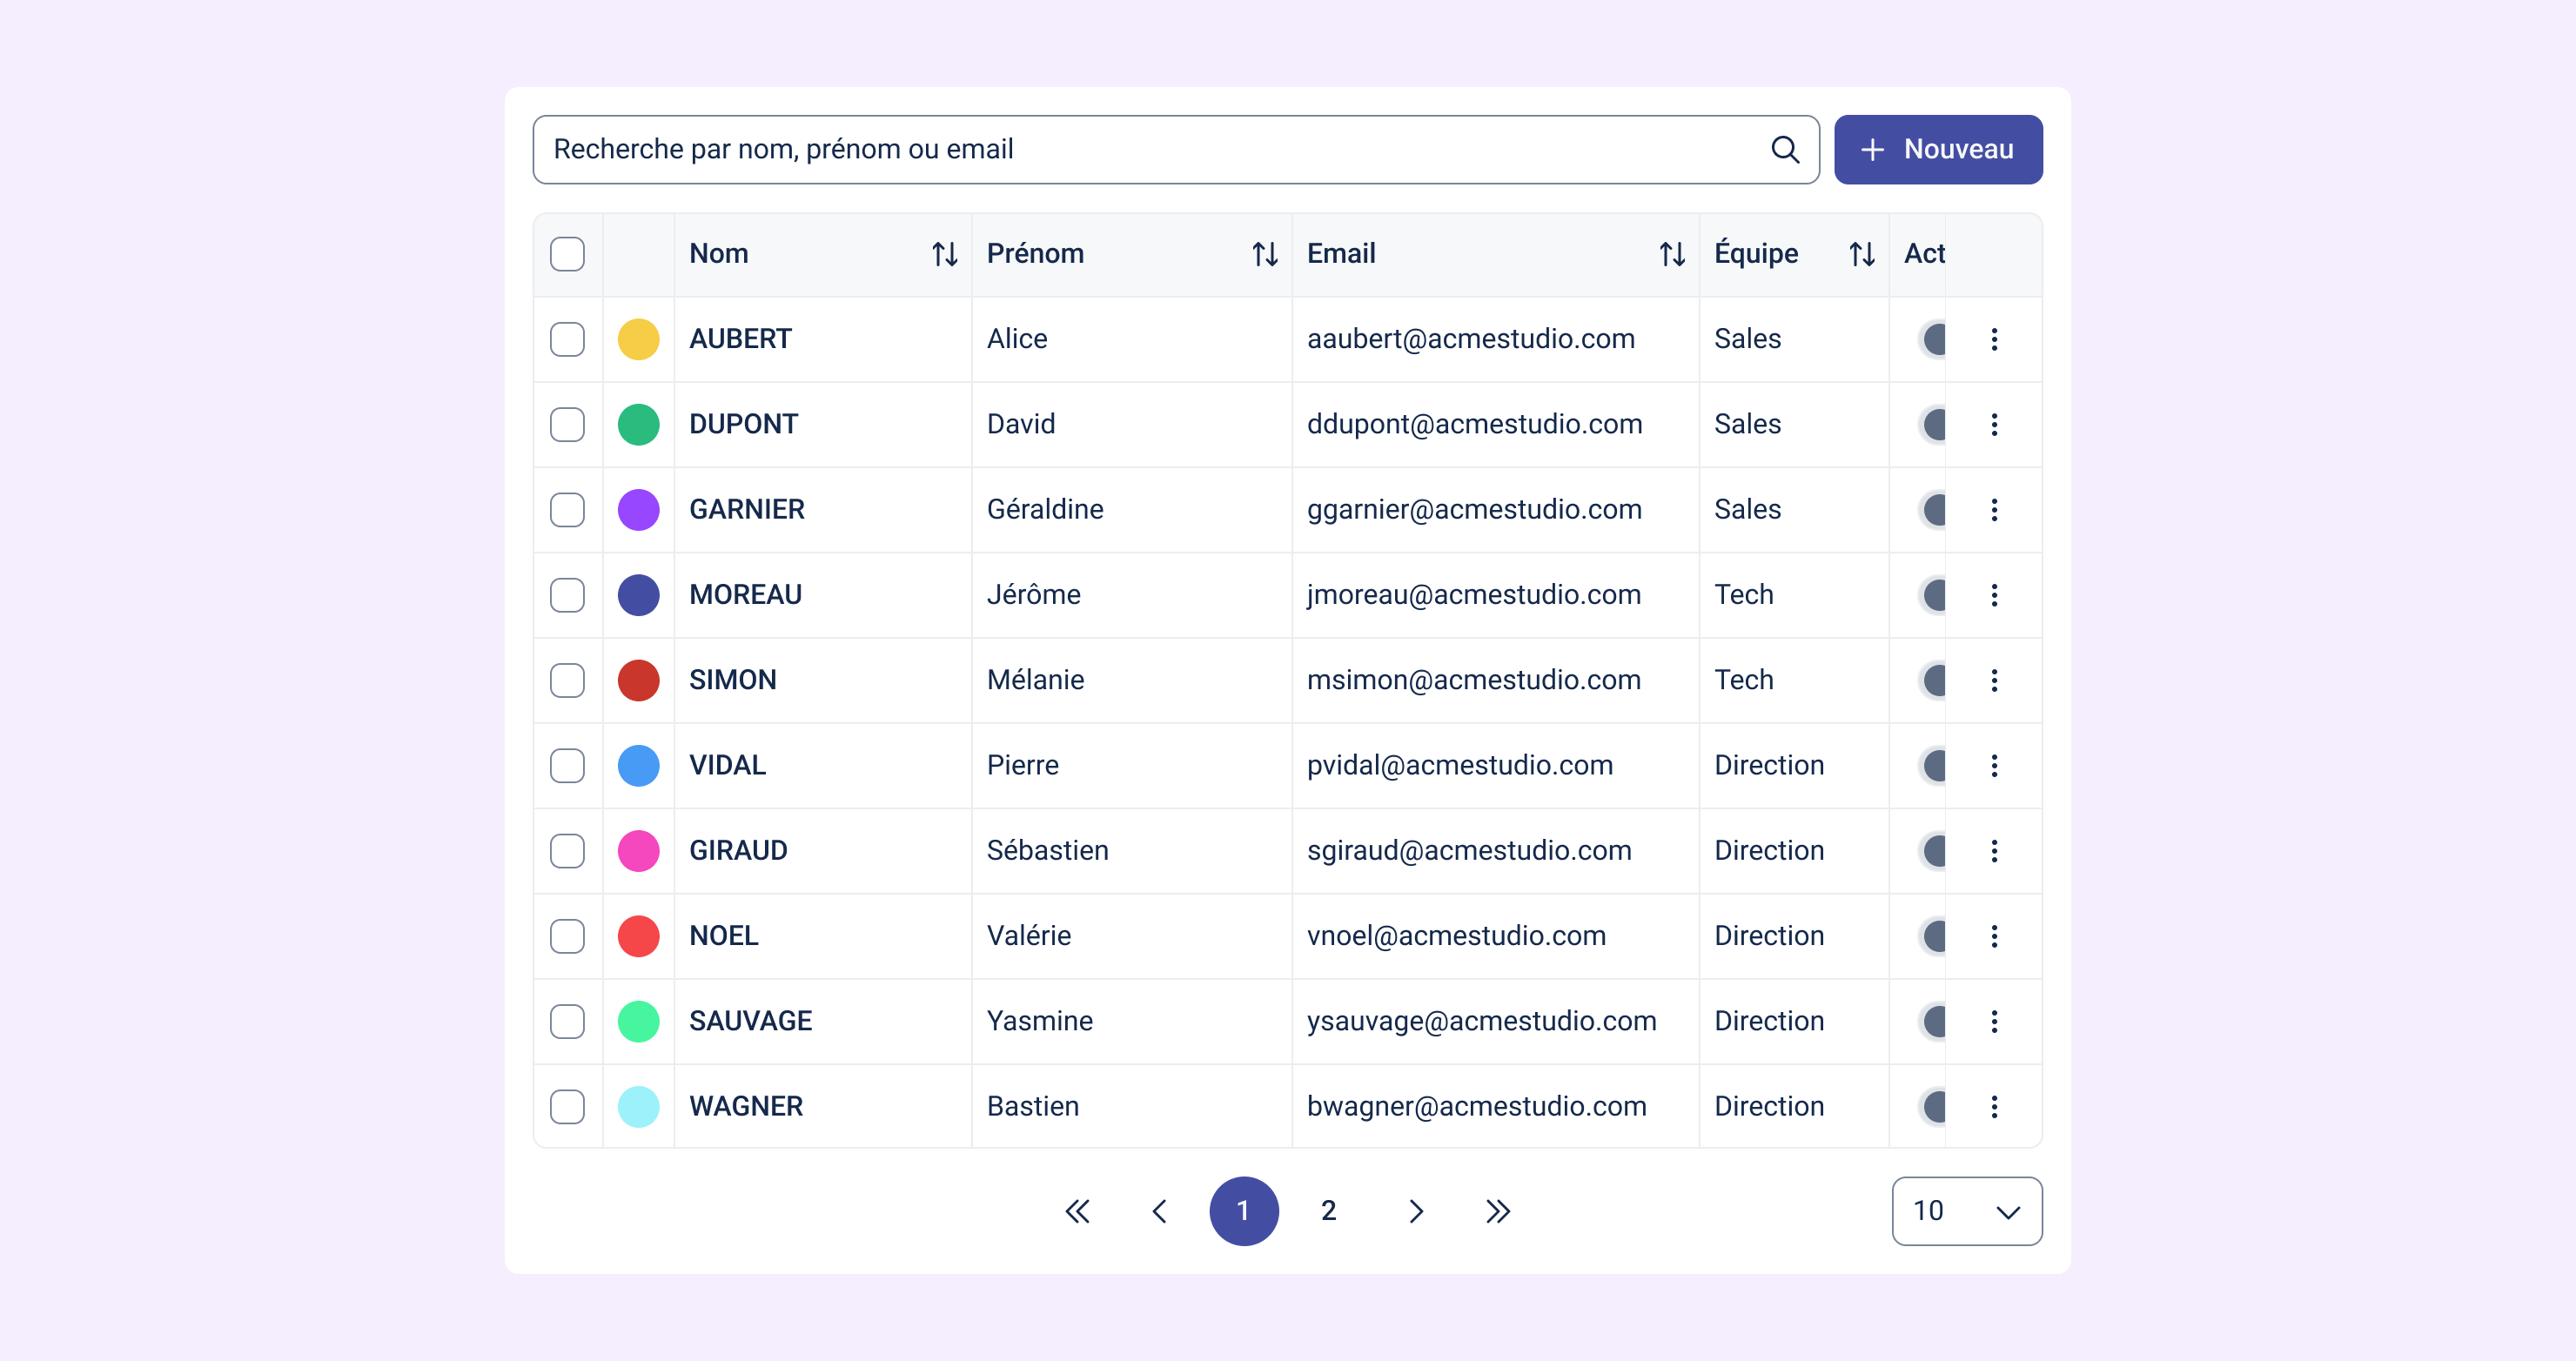Toggle active switch for GARNIER

(x=1933, y=510)
